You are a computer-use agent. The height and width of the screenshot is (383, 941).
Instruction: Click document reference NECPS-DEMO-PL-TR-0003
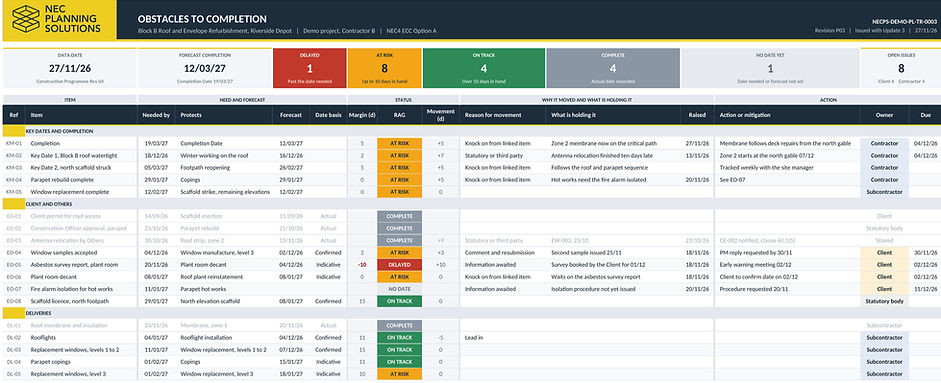point(904,21)
